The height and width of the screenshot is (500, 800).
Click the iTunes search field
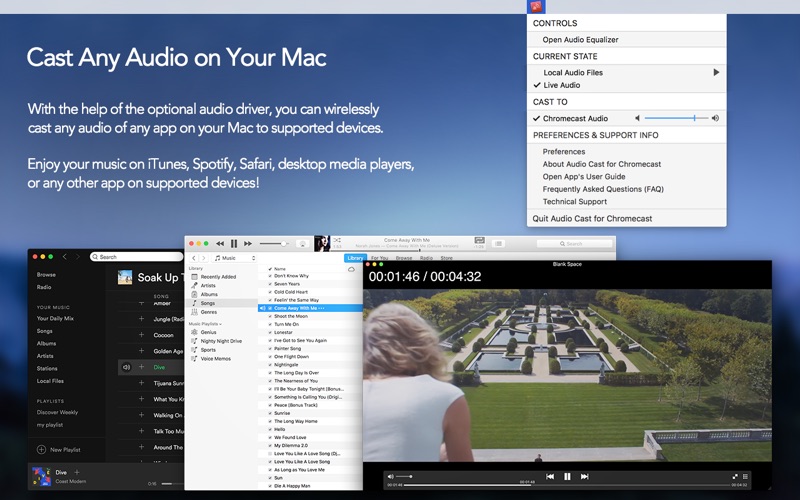coord(574,244)
